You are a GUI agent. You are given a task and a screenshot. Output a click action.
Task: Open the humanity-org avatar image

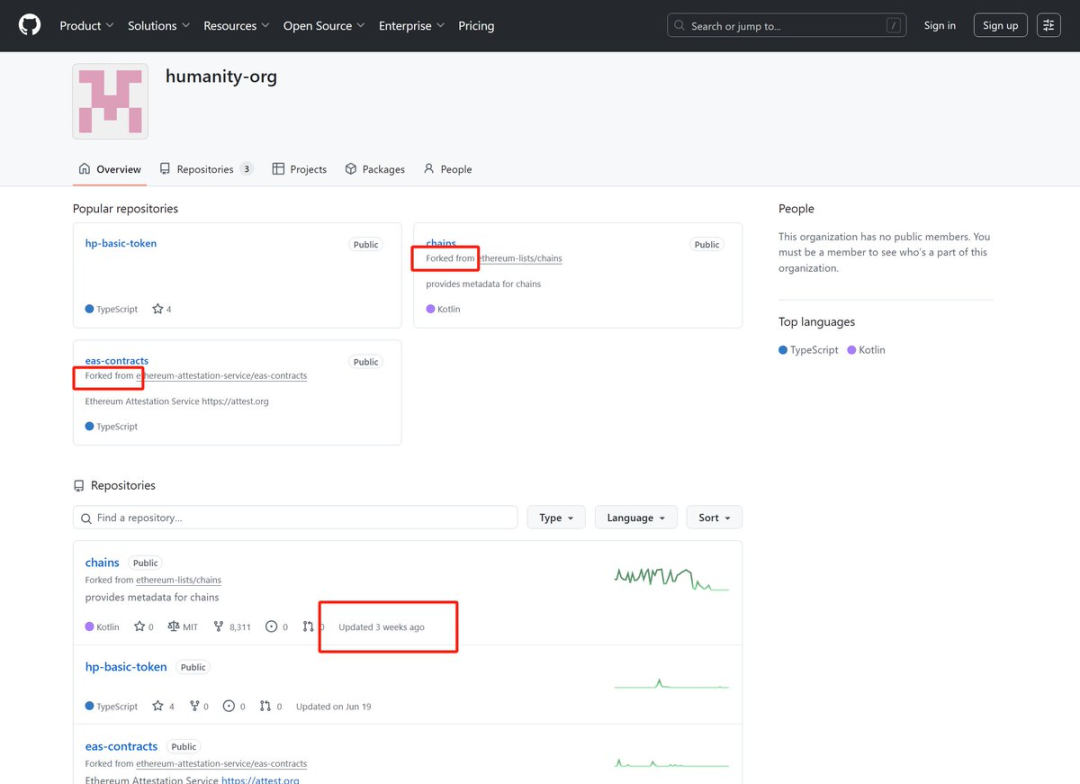coord(110,101)
